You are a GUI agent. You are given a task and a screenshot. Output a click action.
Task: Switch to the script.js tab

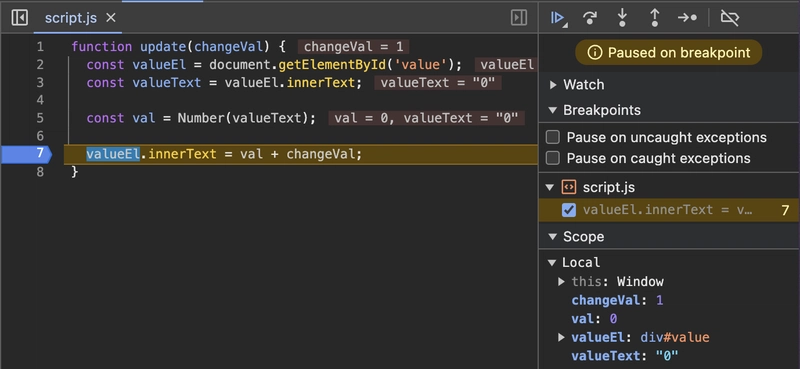coord(70,18)
